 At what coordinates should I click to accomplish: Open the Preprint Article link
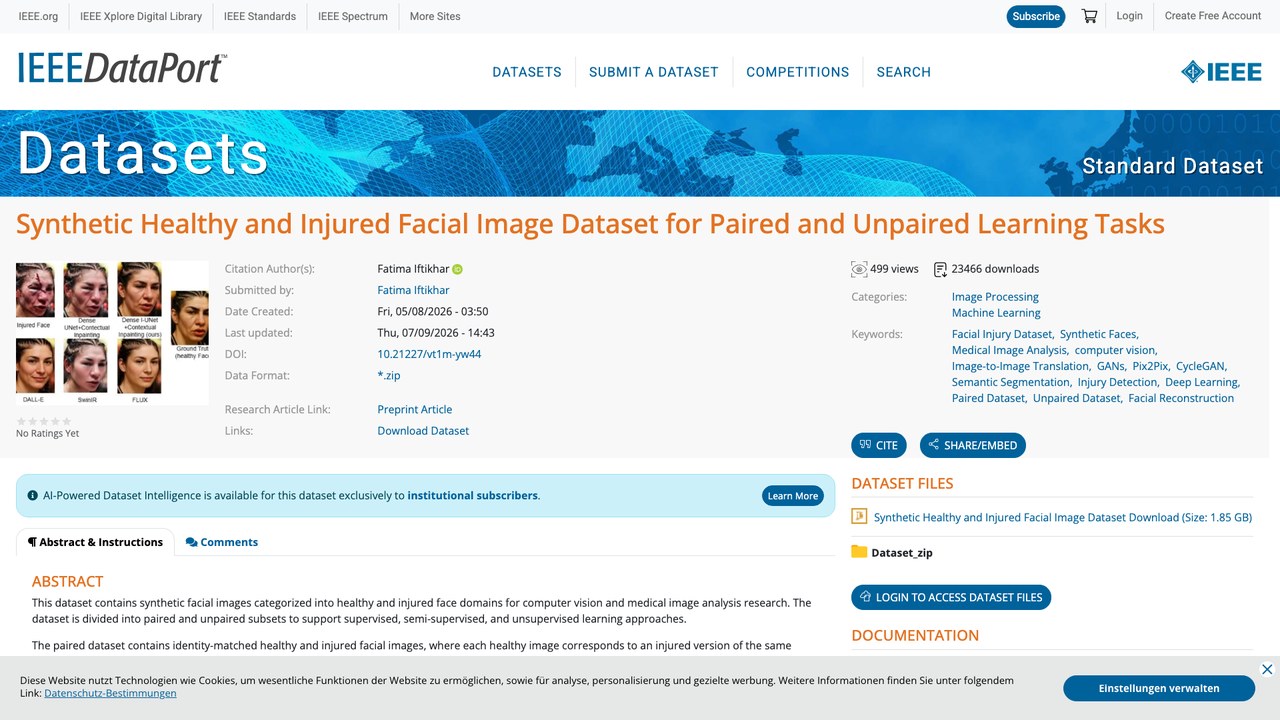coord(415,409)
